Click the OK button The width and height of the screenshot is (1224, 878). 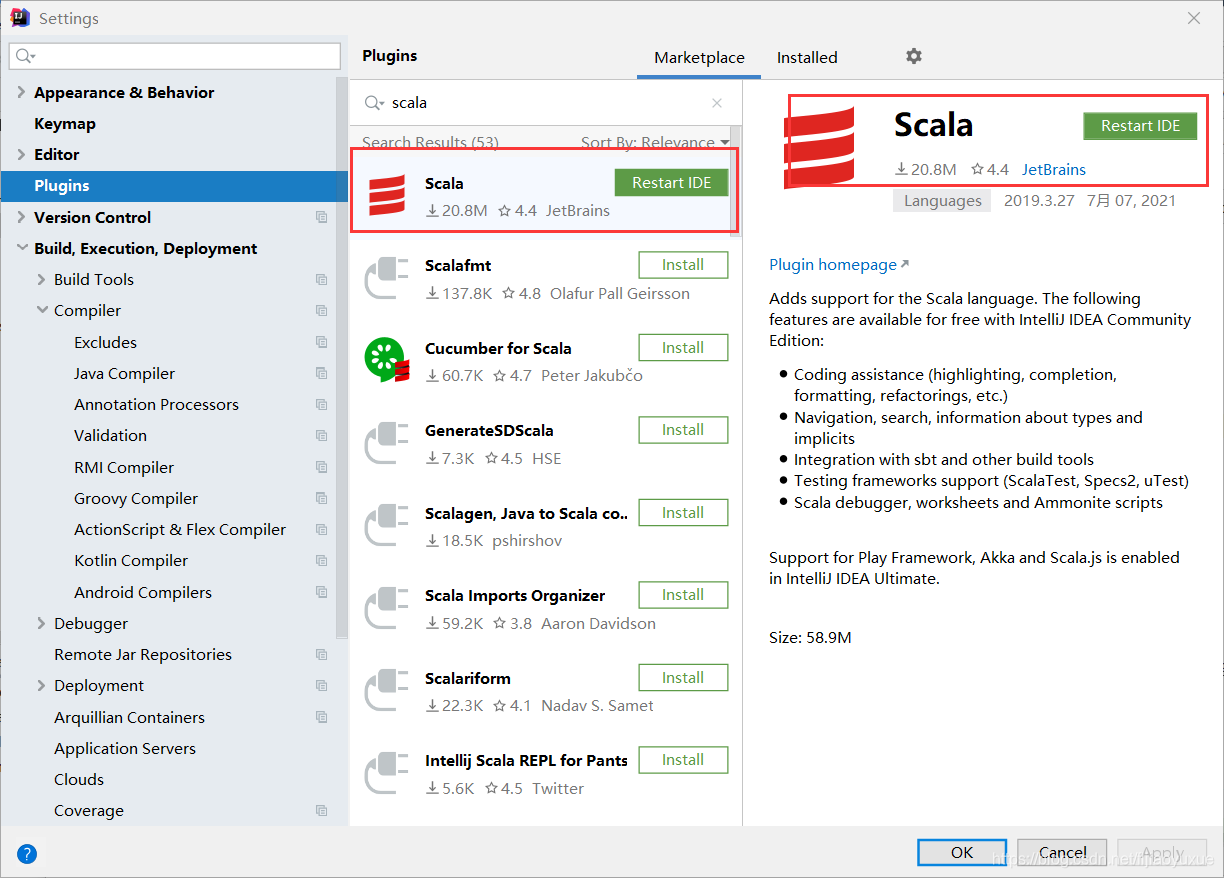(x=962, y=852)
